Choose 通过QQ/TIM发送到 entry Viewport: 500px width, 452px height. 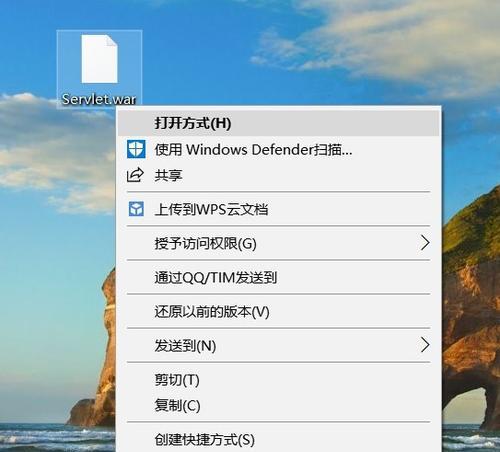click(x=279, y=277)
